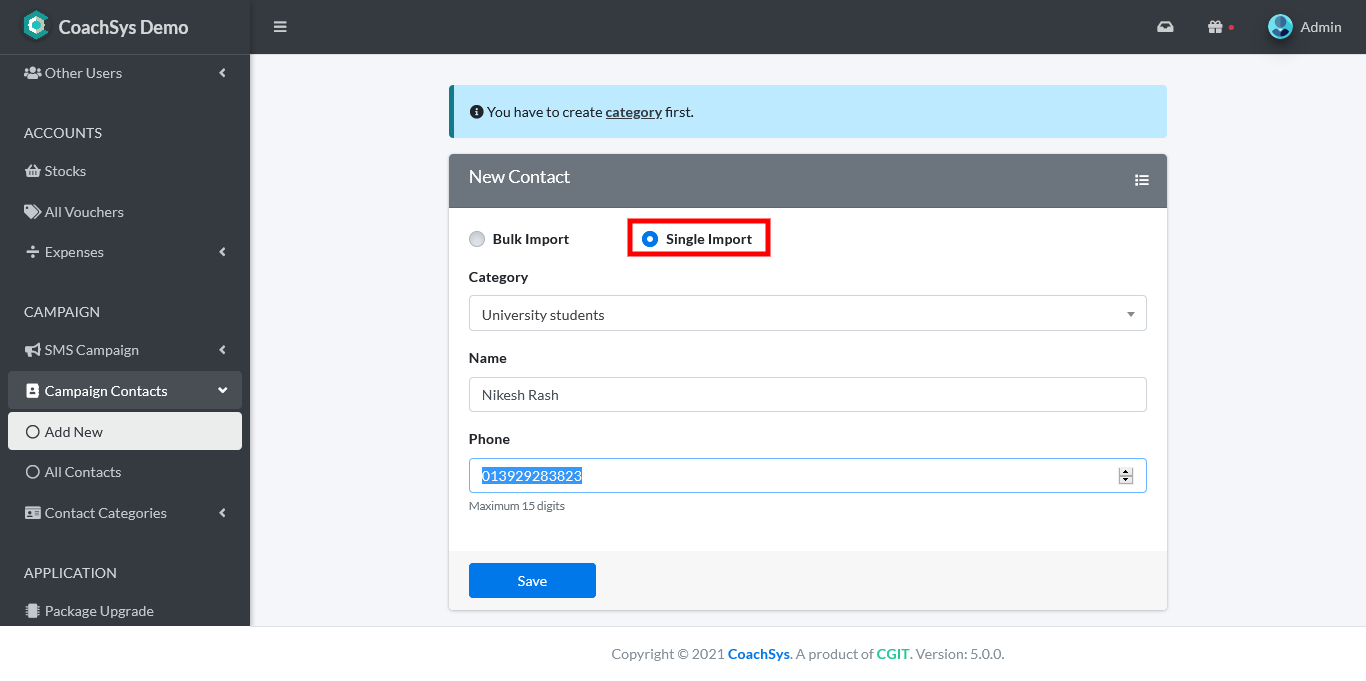The image size is (1366, 681).
Task: Open Stocks from the sidebar
Action: pos(65,171)
